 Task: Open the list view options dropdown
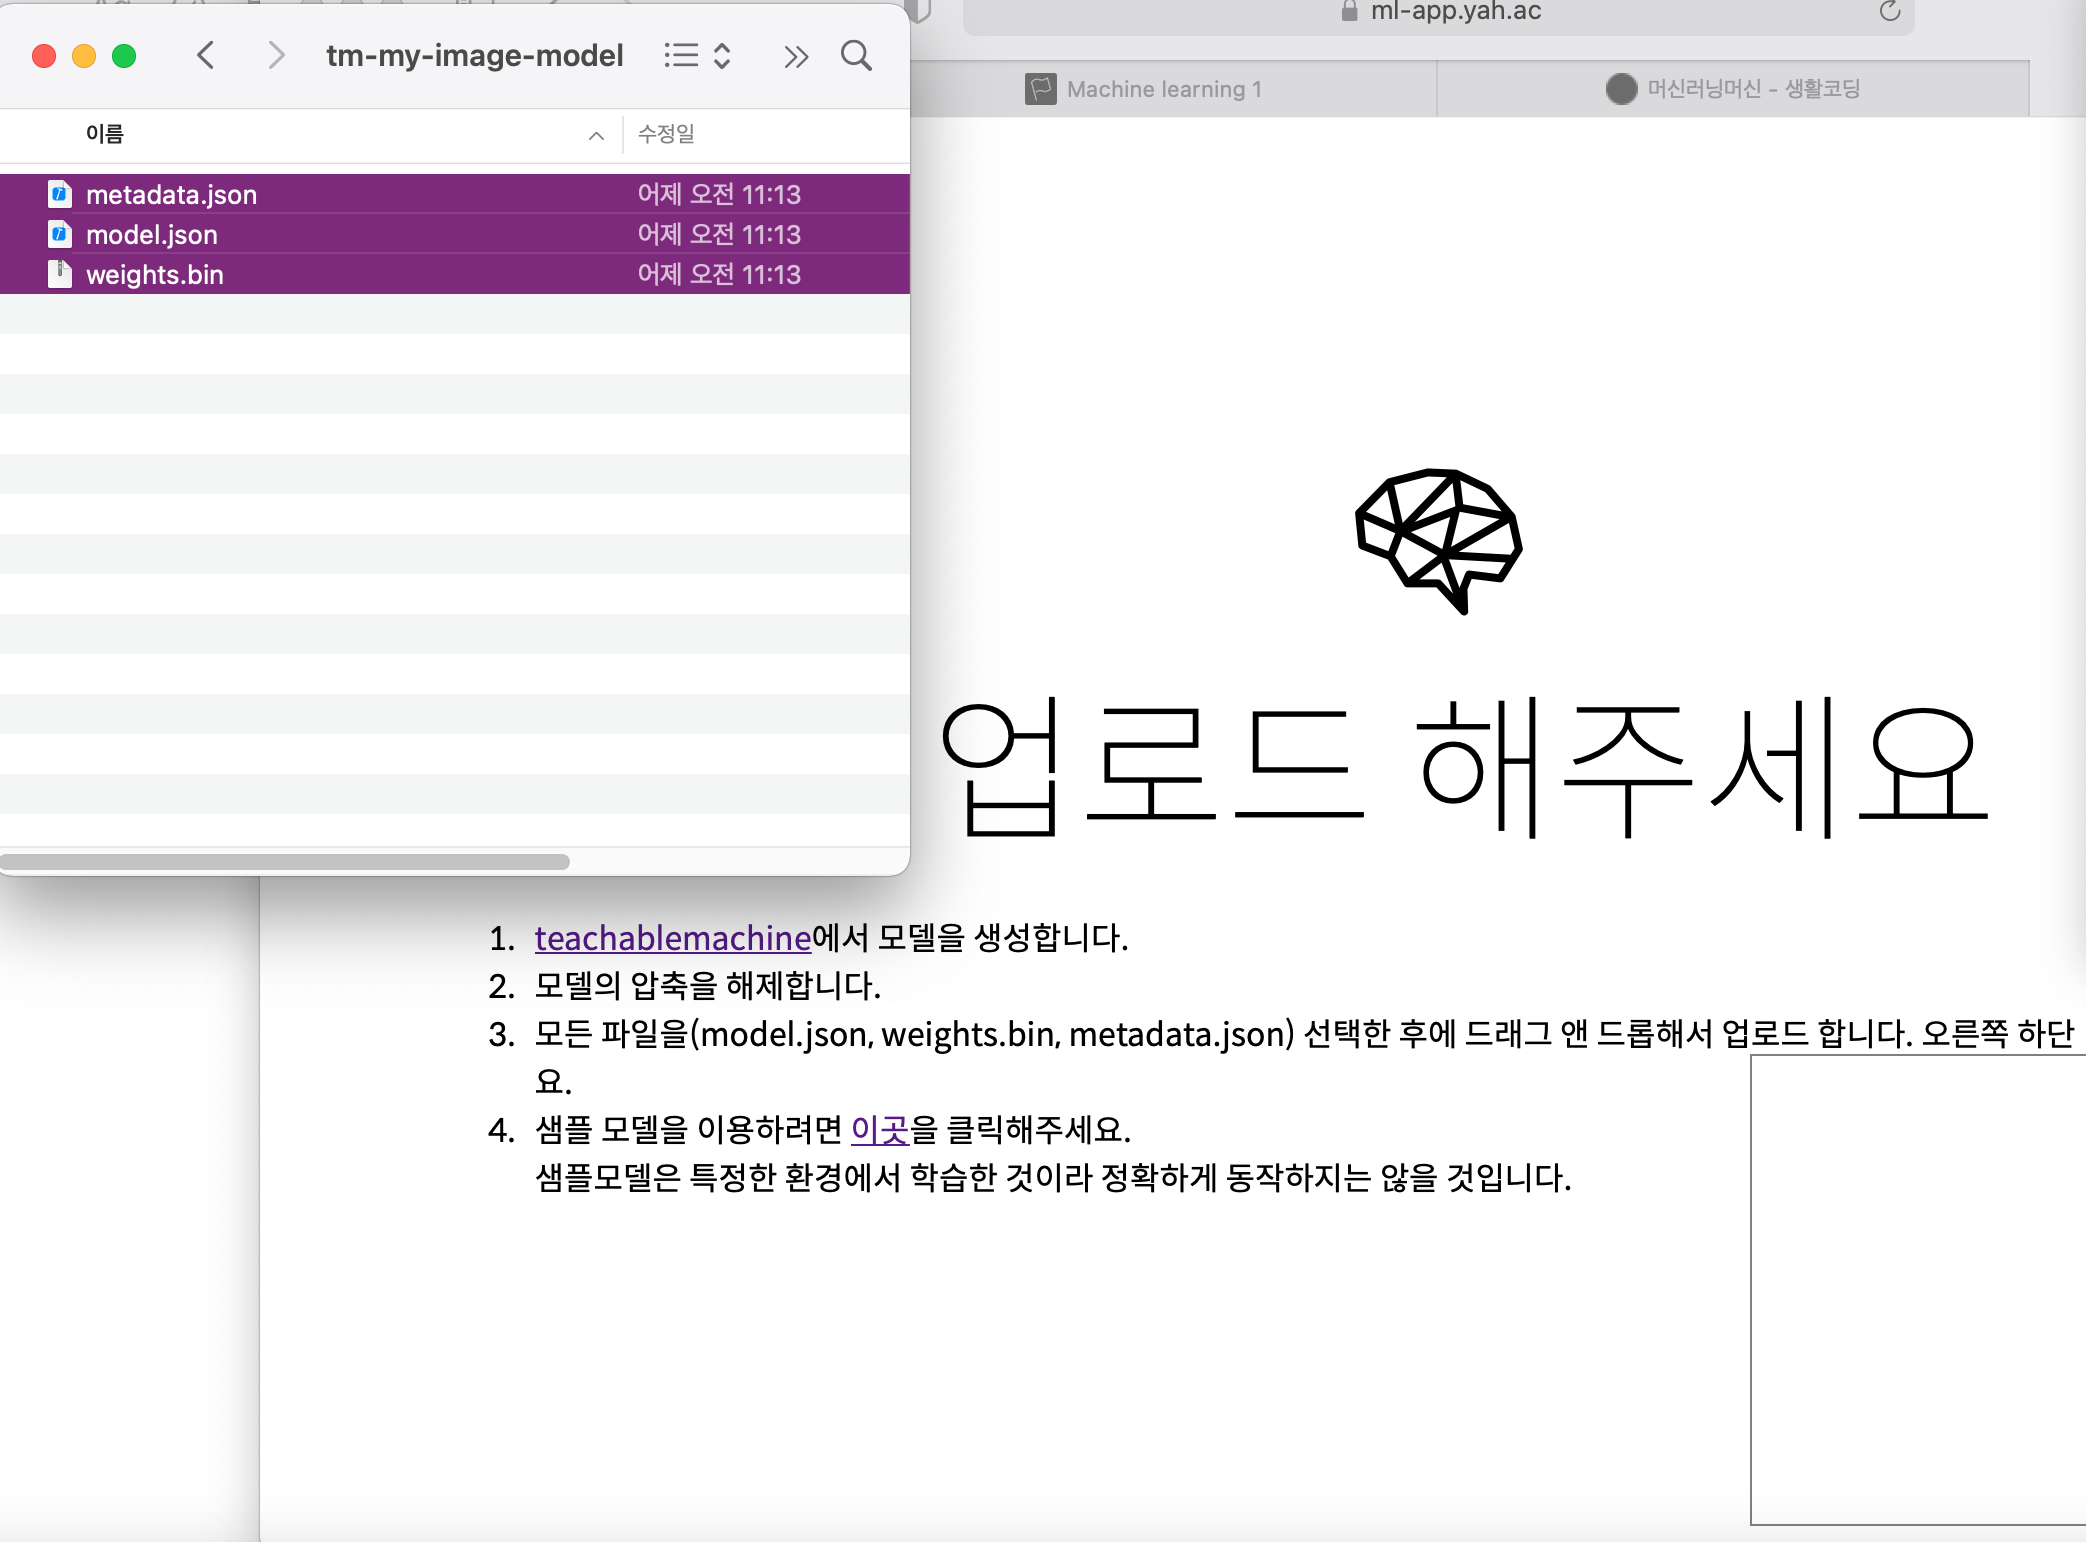(x=698, y=55)
